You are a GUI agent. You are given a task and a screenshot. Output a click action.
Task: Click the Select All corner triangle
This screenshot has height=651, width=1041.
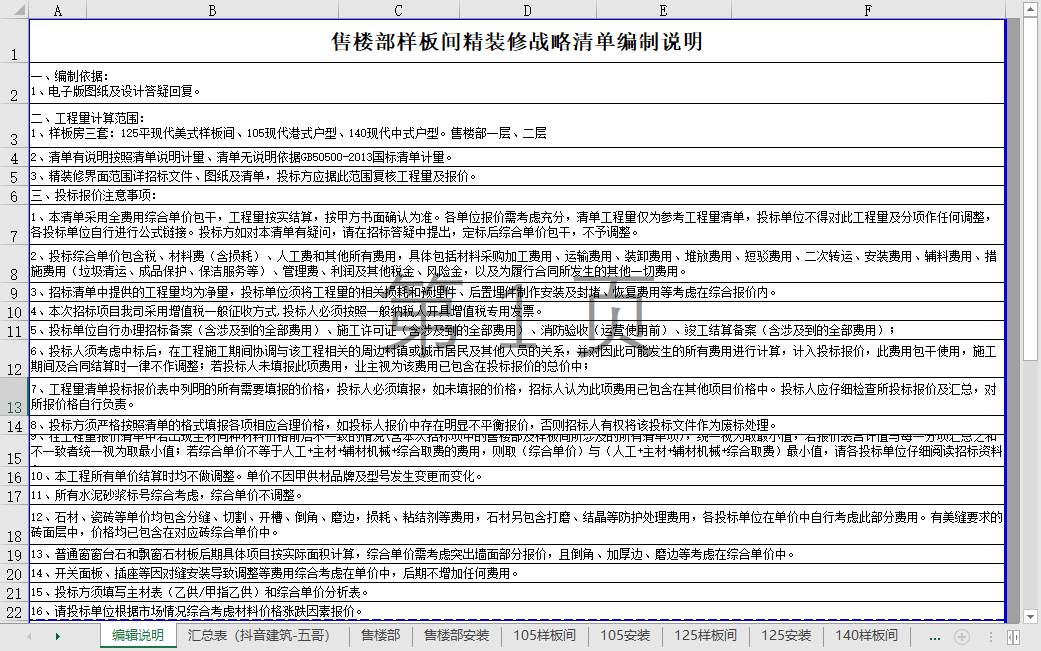point(19,10)
